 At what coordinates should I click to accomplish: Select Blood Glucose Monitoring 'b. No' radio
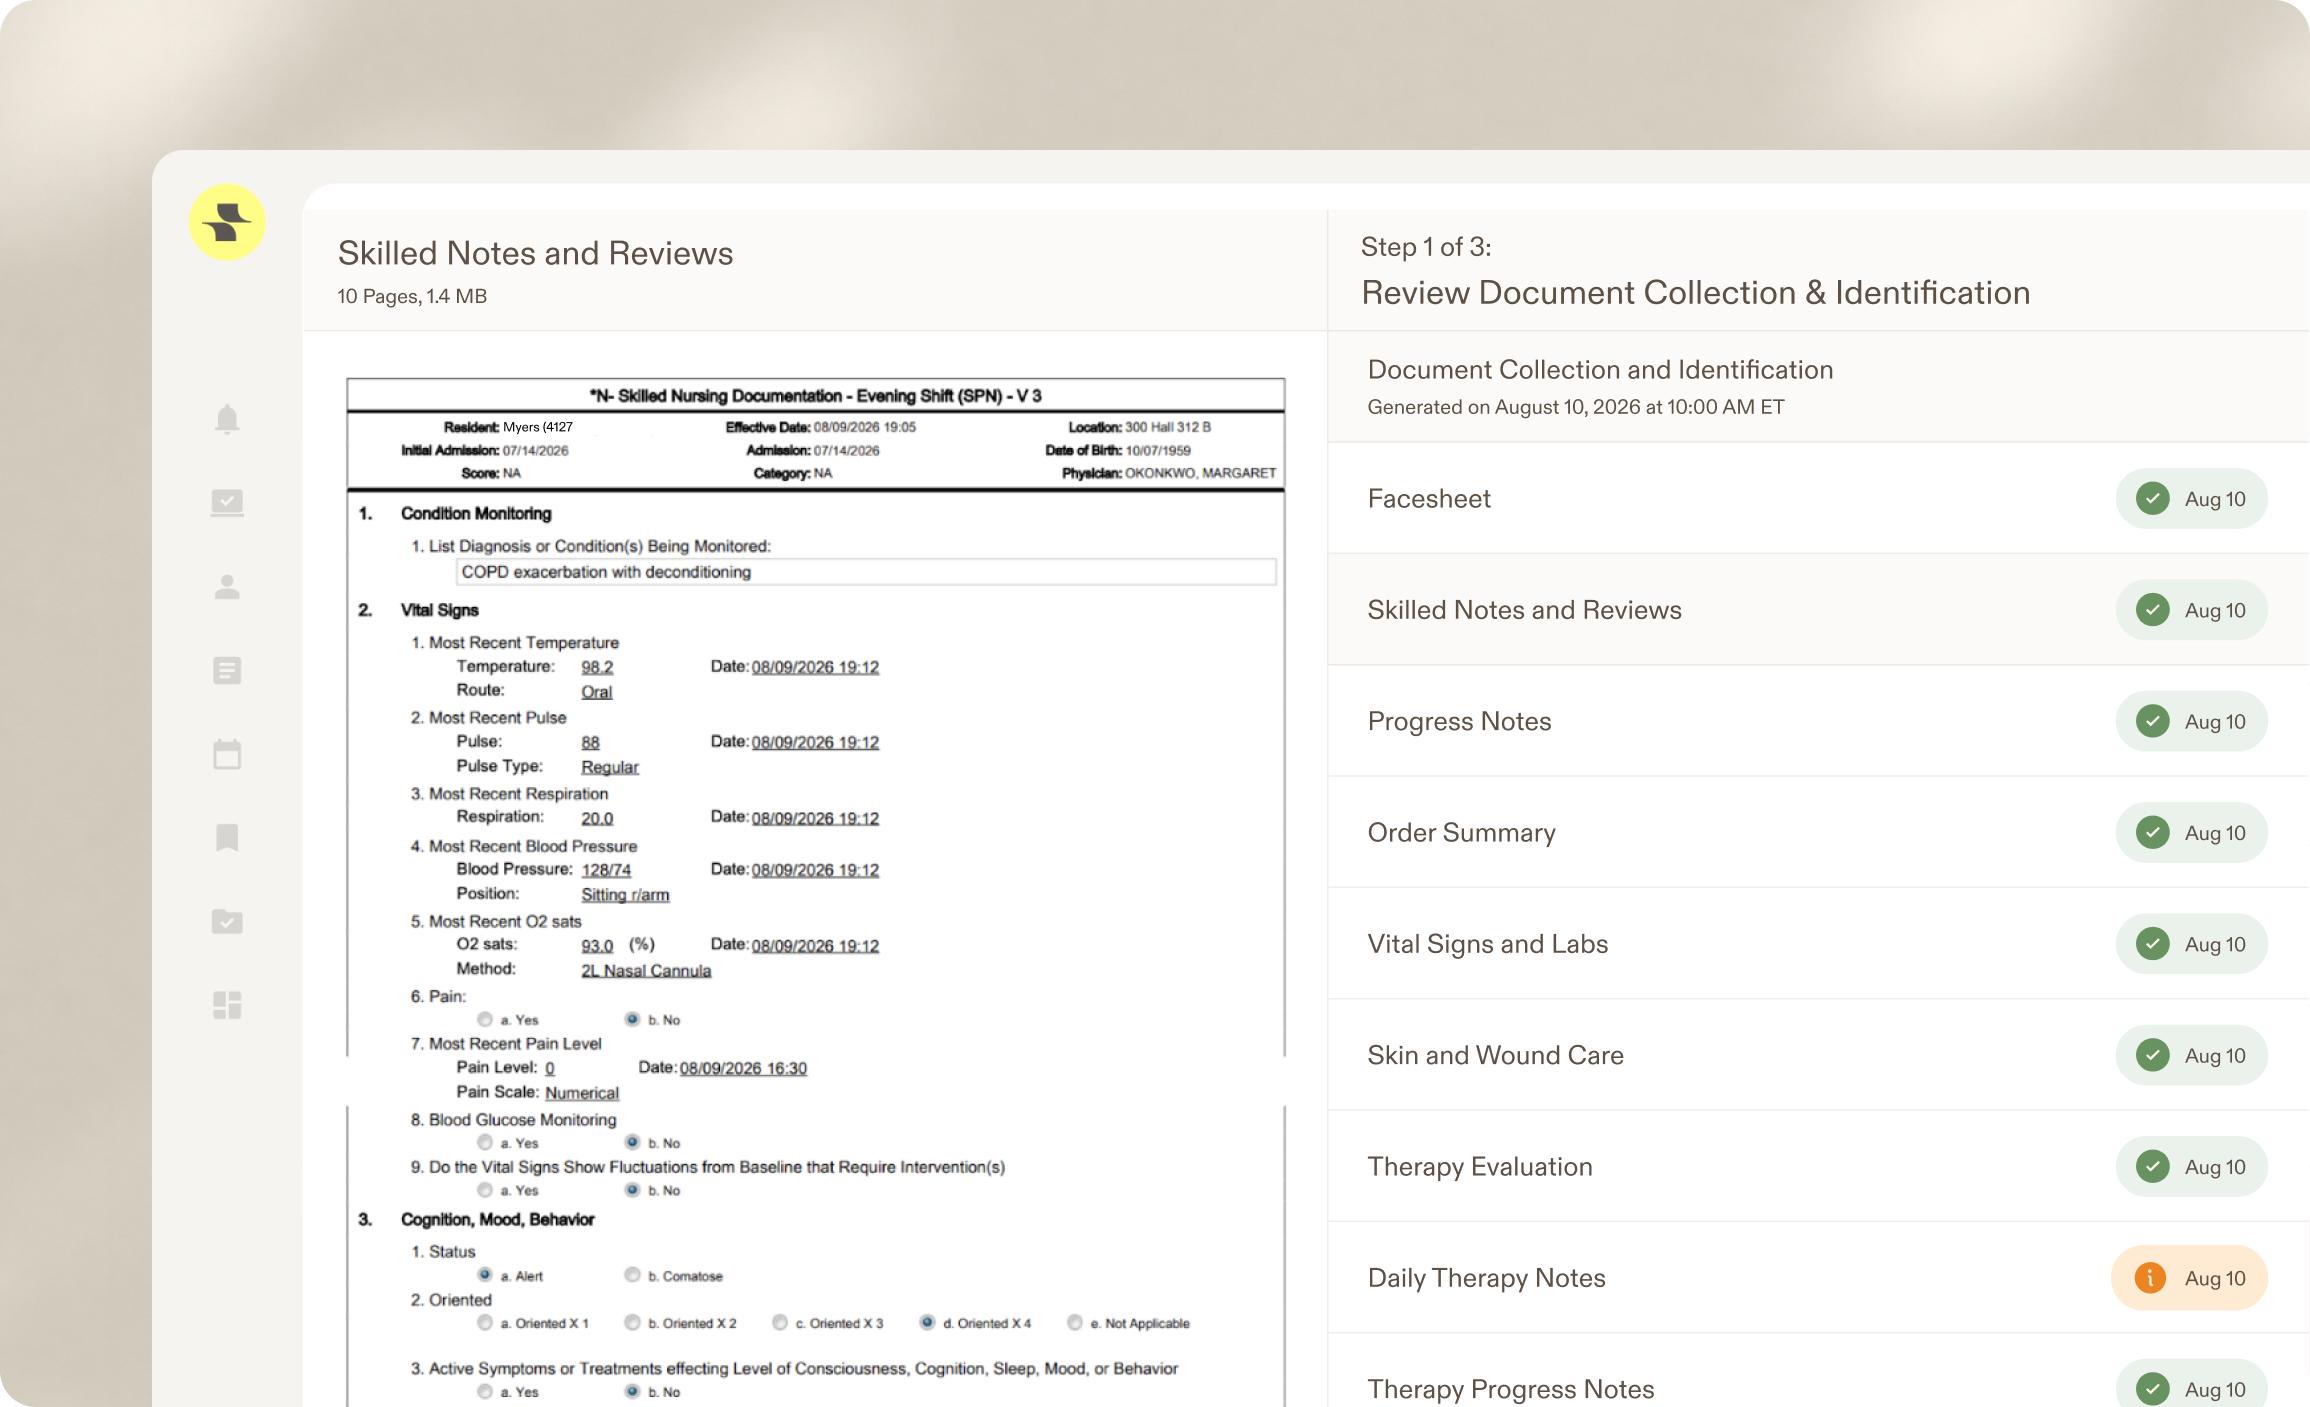point(632,1142)
